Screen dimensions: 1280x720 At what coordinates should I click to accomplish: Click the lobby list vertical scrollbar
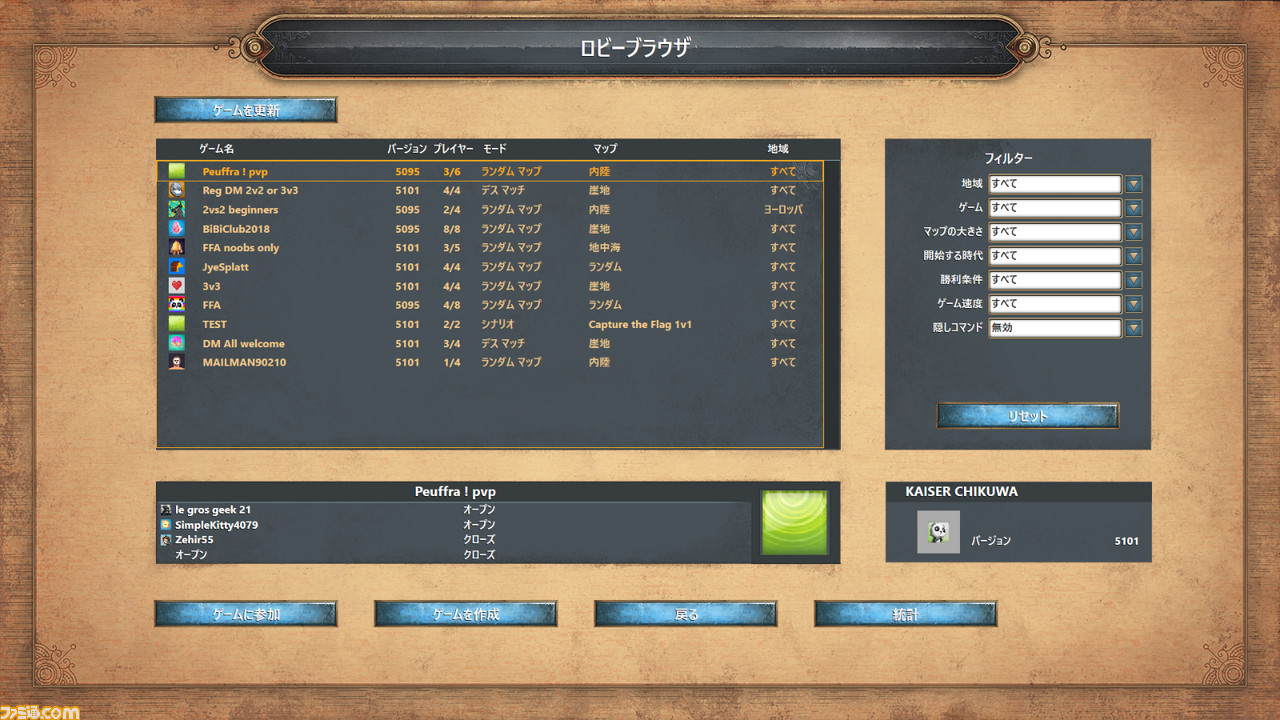point(831,304)
